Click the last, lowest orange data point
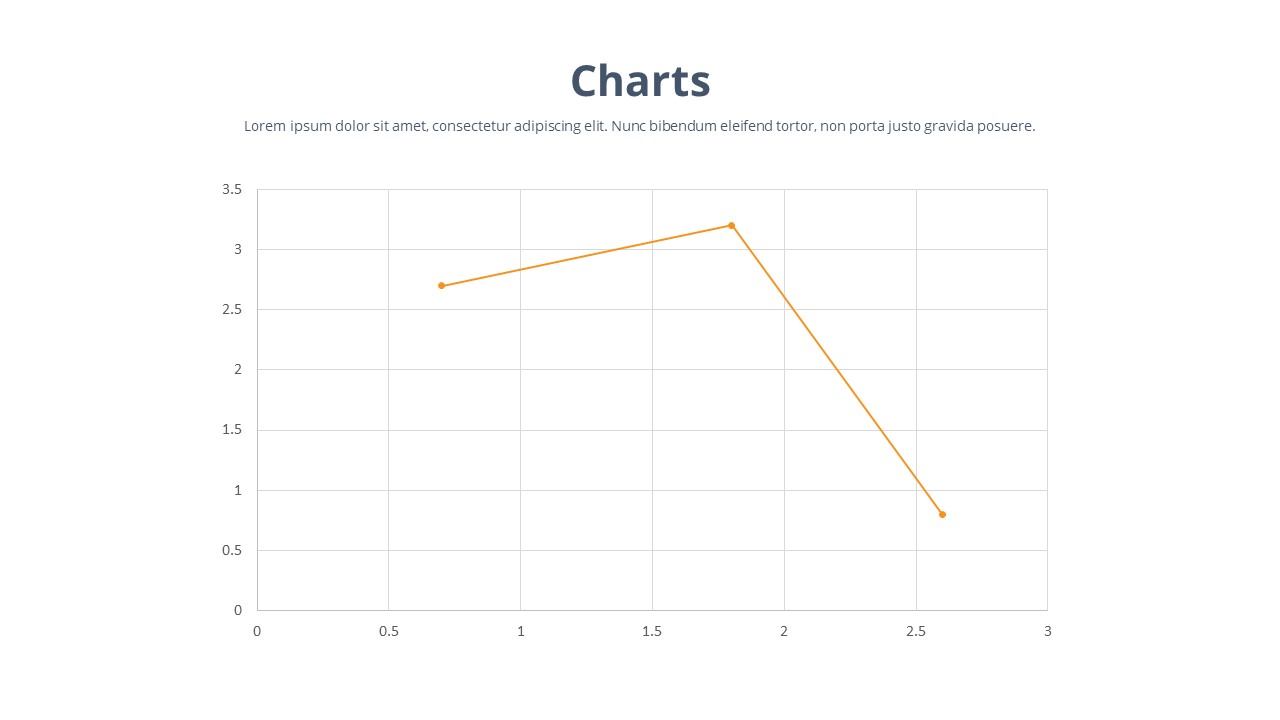The image size is (1280, 720). [x=942, y=514]
